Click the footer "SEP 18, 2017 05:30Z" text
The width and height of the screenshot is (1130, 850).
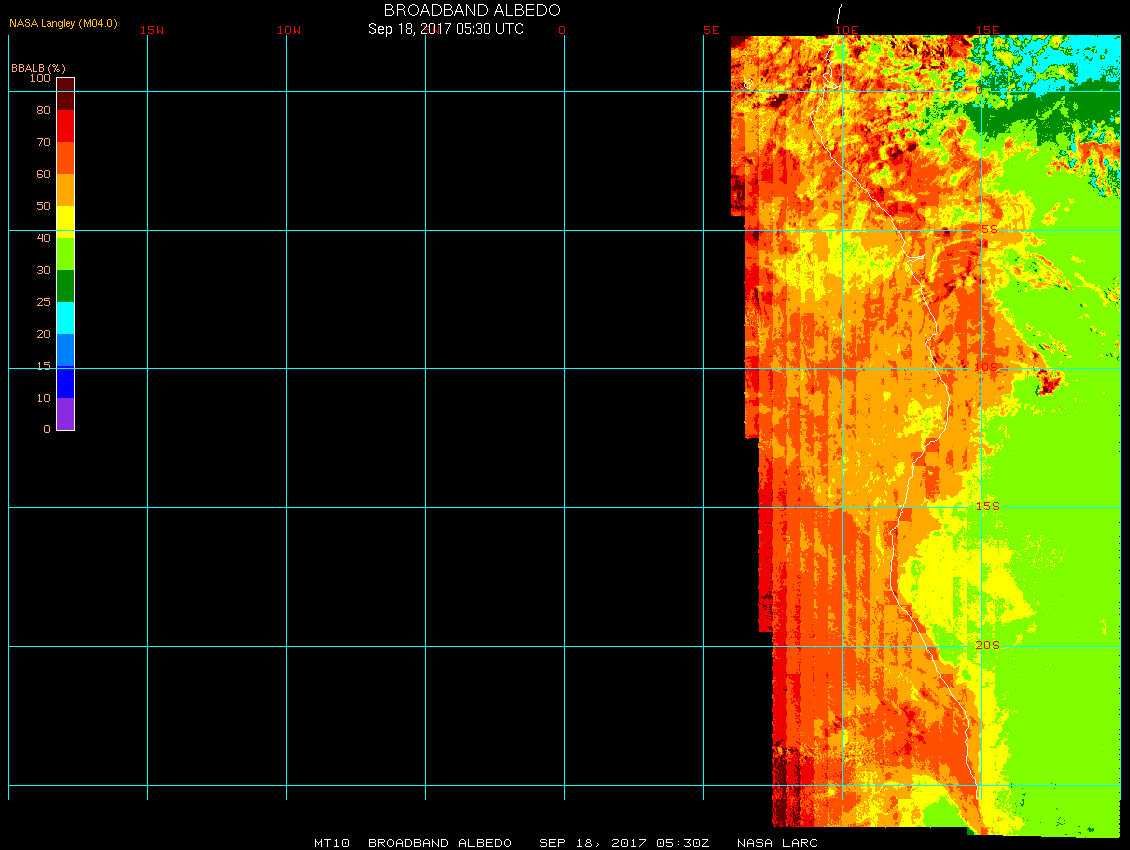click(625, 843)
